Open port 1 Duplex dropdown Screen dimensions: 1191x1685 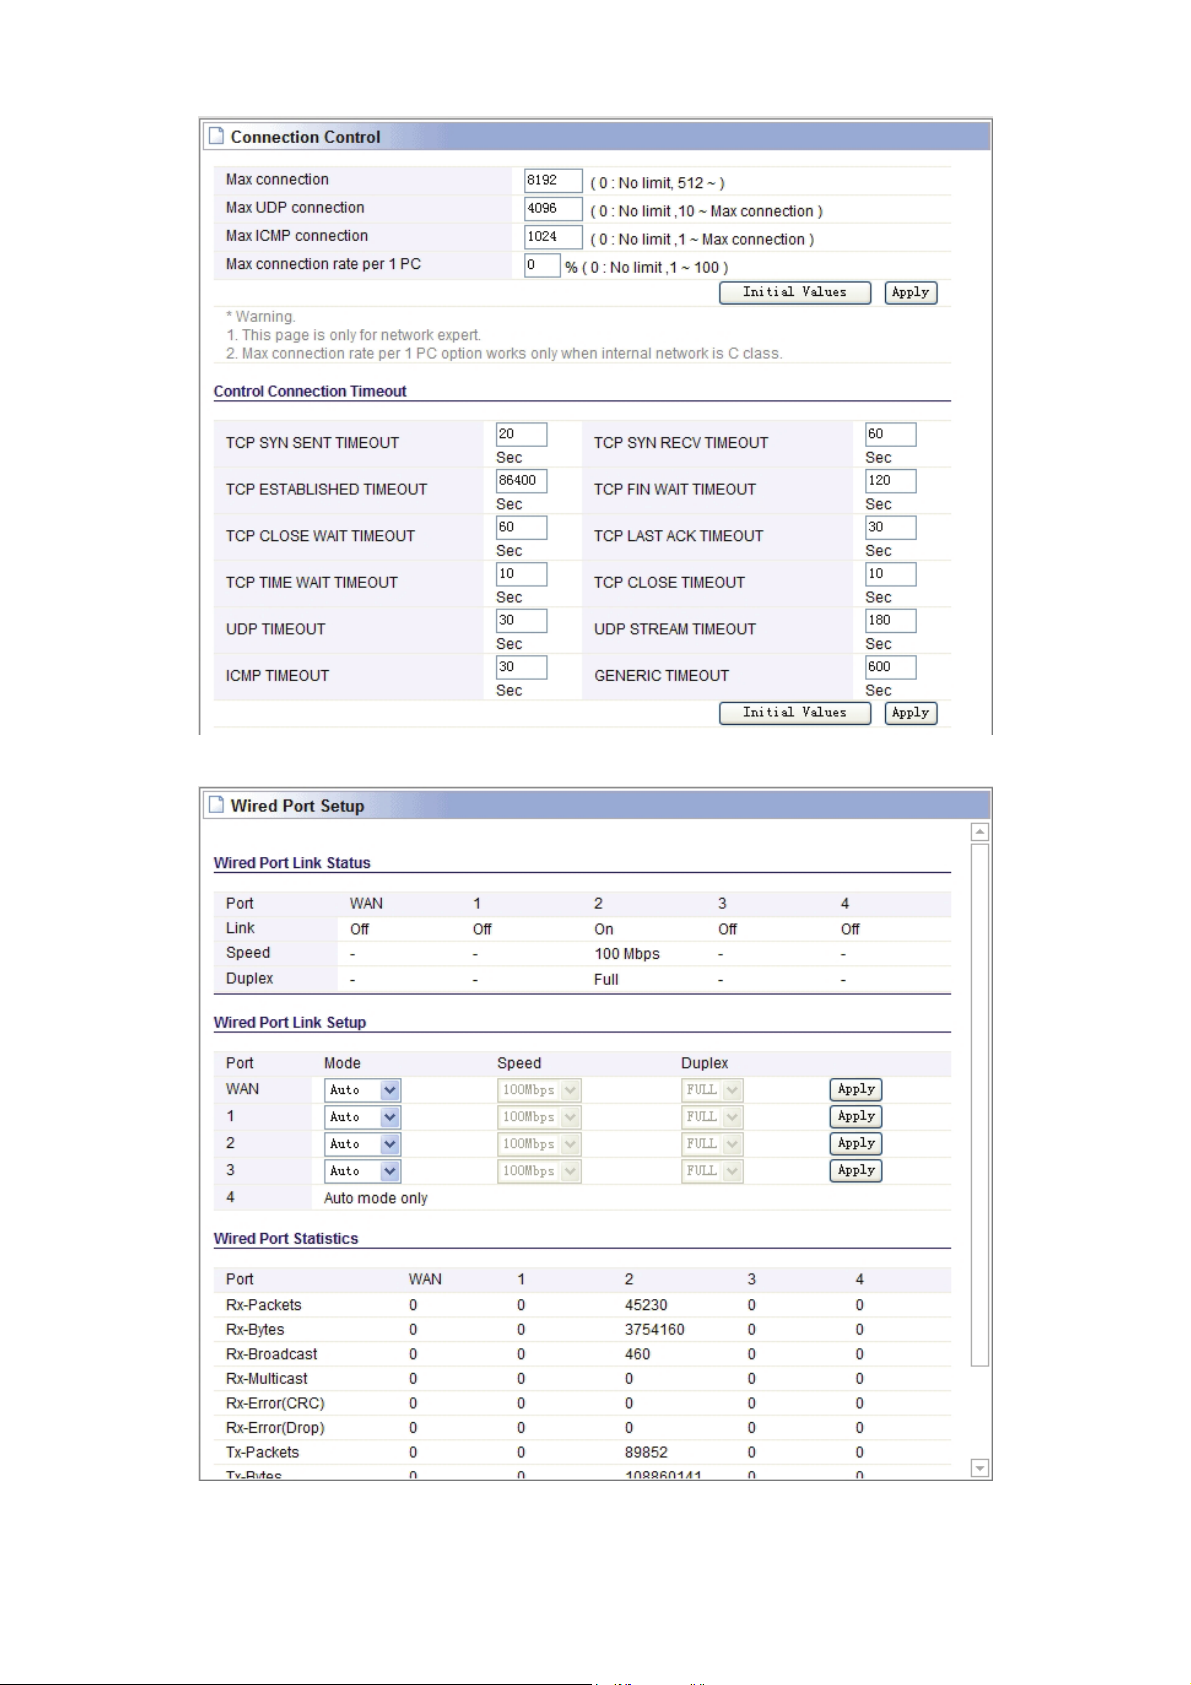tap(712, 1117)
